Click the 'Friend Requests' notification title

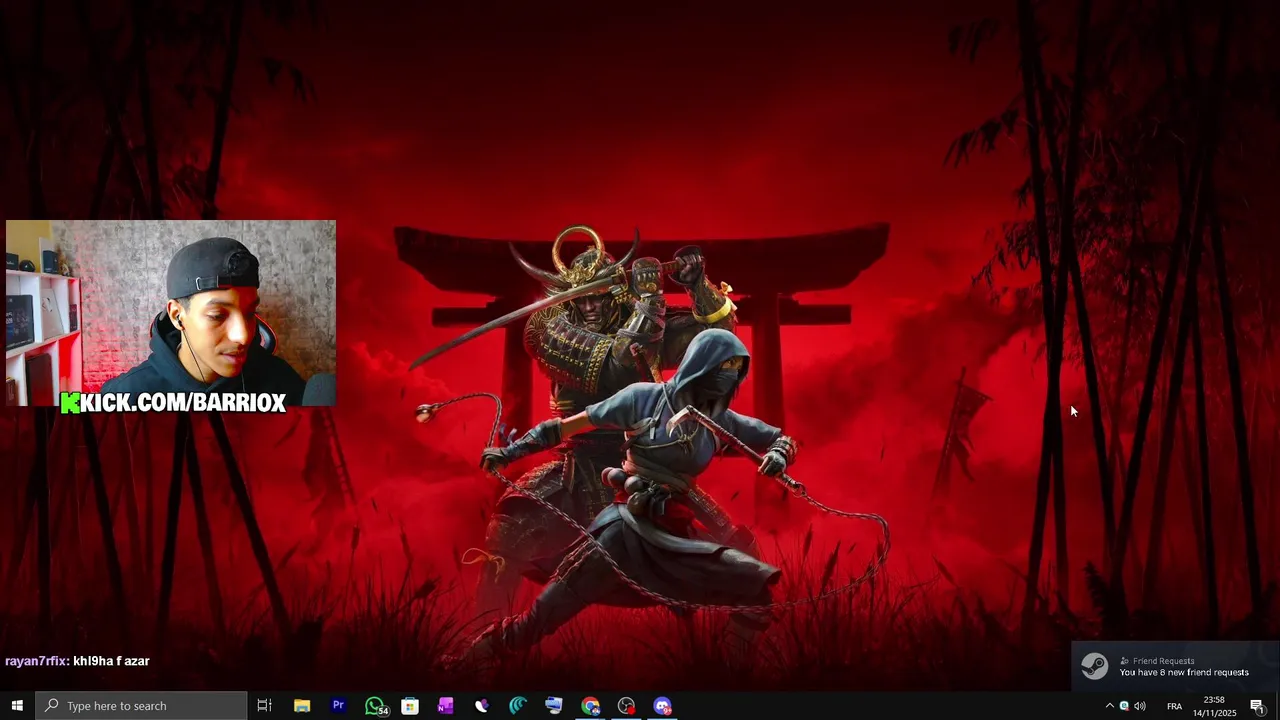[1163, 661]
